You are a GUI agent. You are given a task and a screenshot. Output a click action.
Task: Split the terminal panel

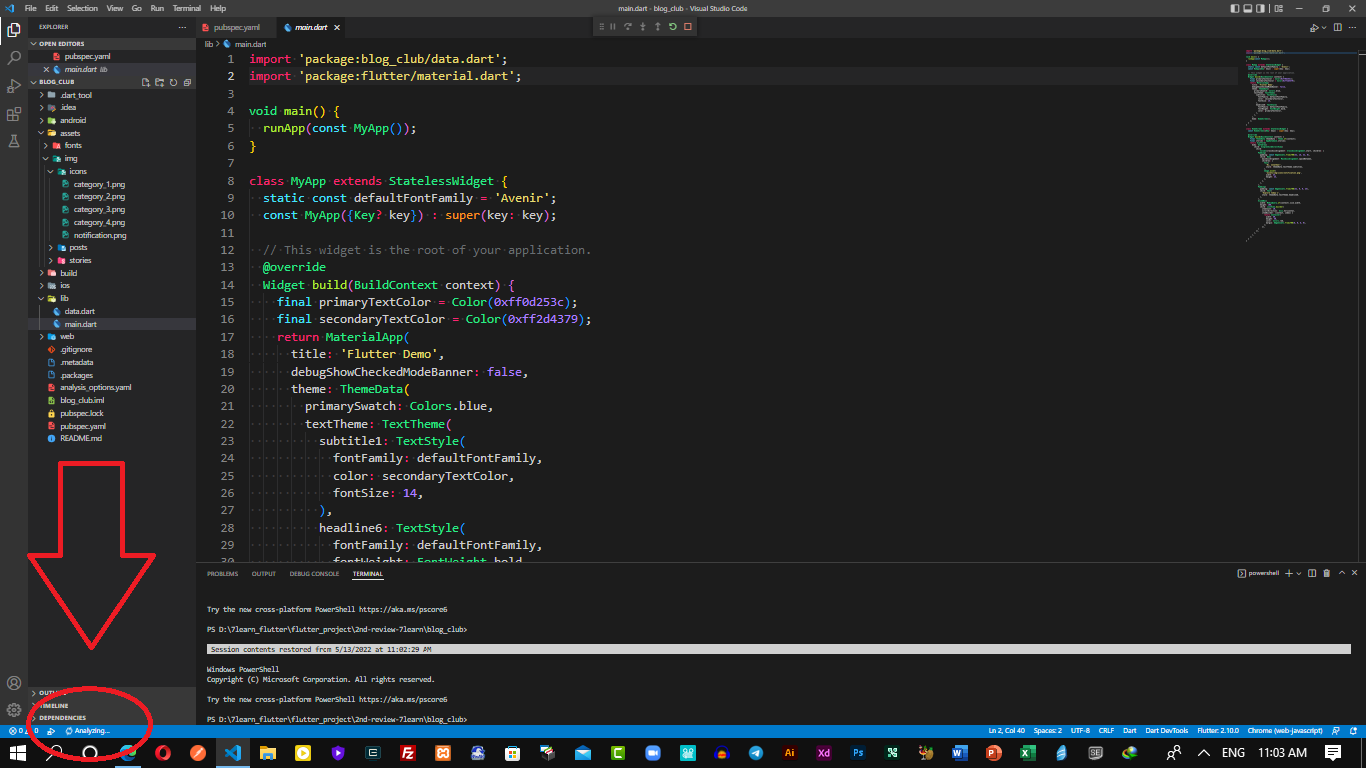click(x=1311, y=573)
